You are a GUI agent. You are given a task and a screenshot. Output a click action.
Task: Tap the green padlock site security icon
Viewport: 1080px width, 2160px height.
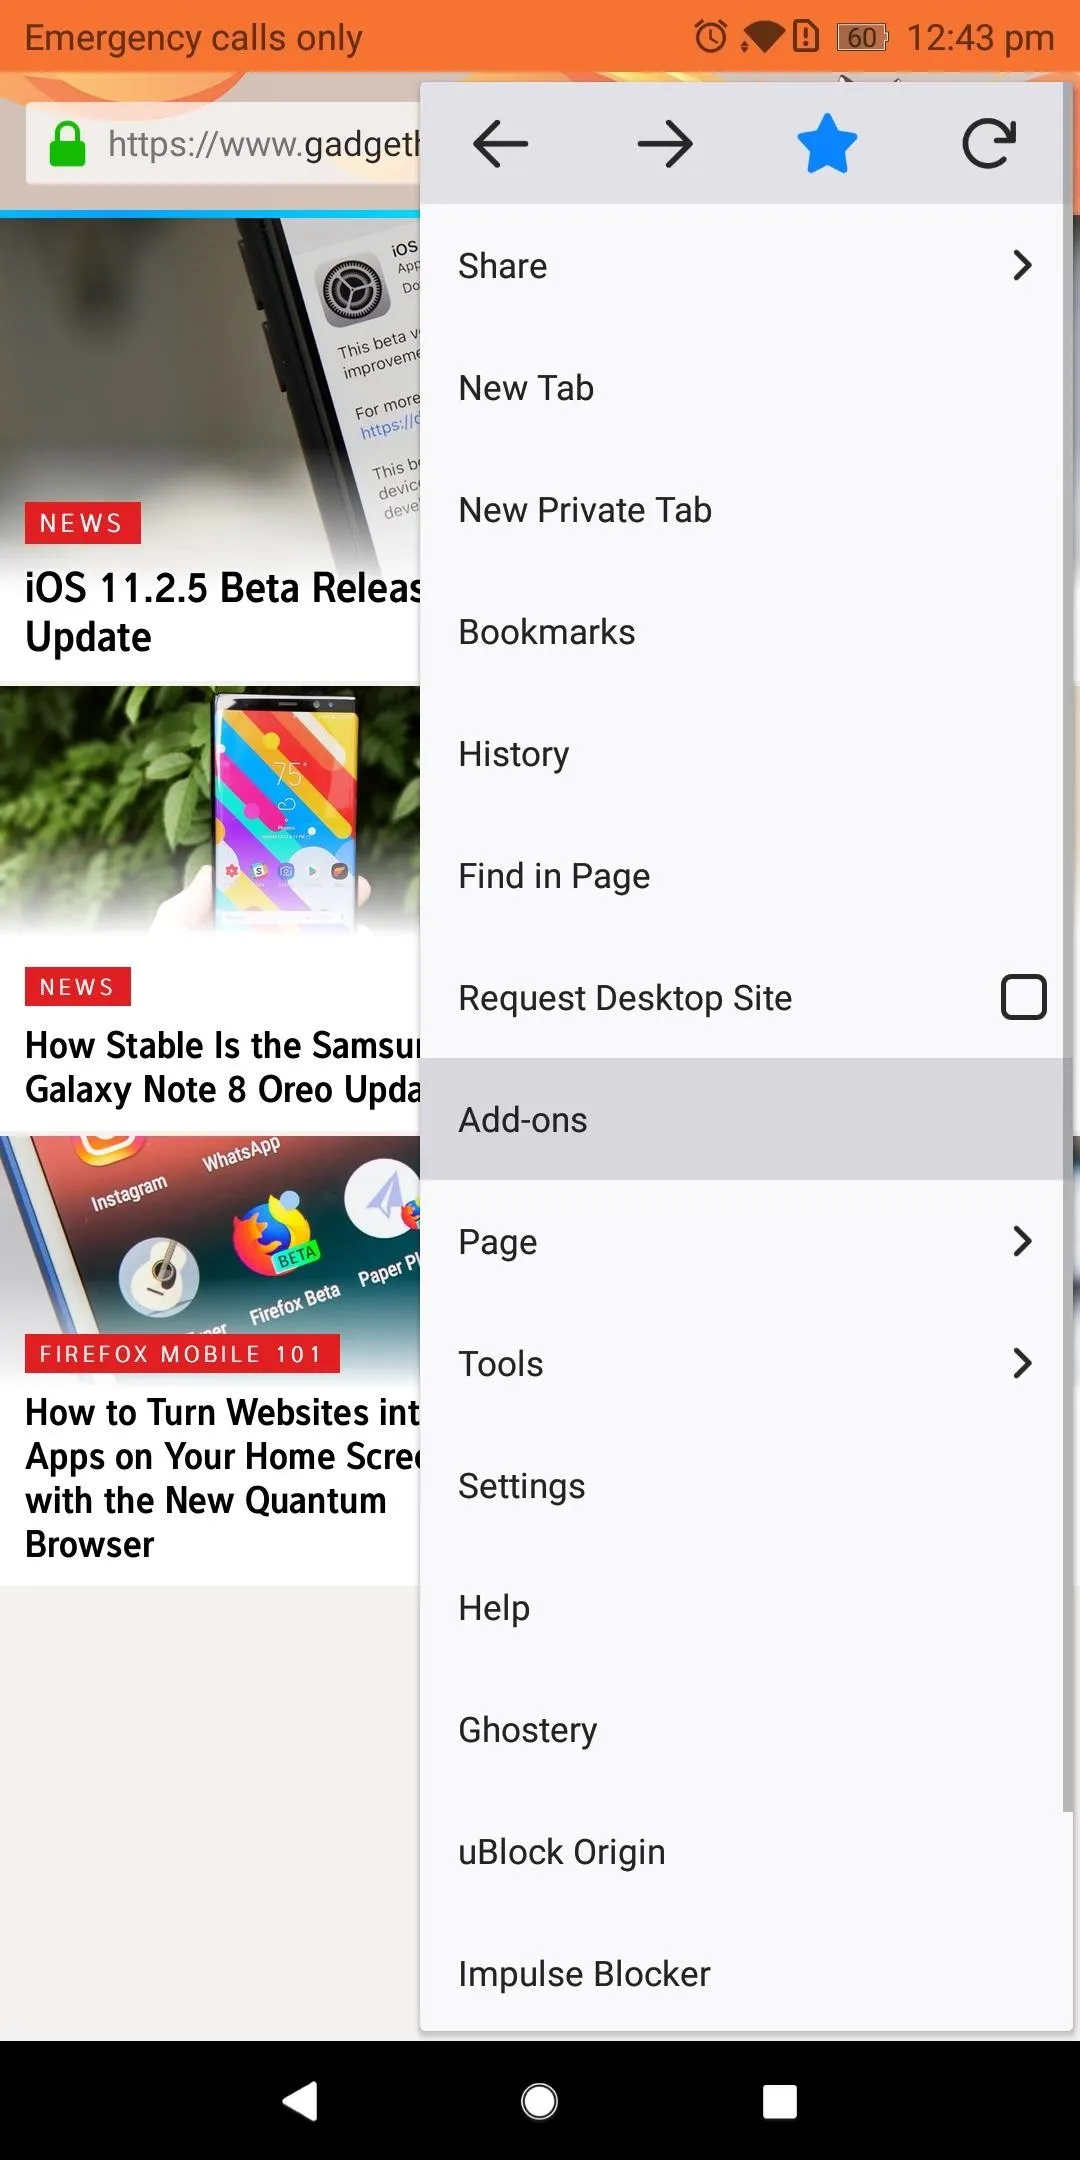[x=68, y=144]
